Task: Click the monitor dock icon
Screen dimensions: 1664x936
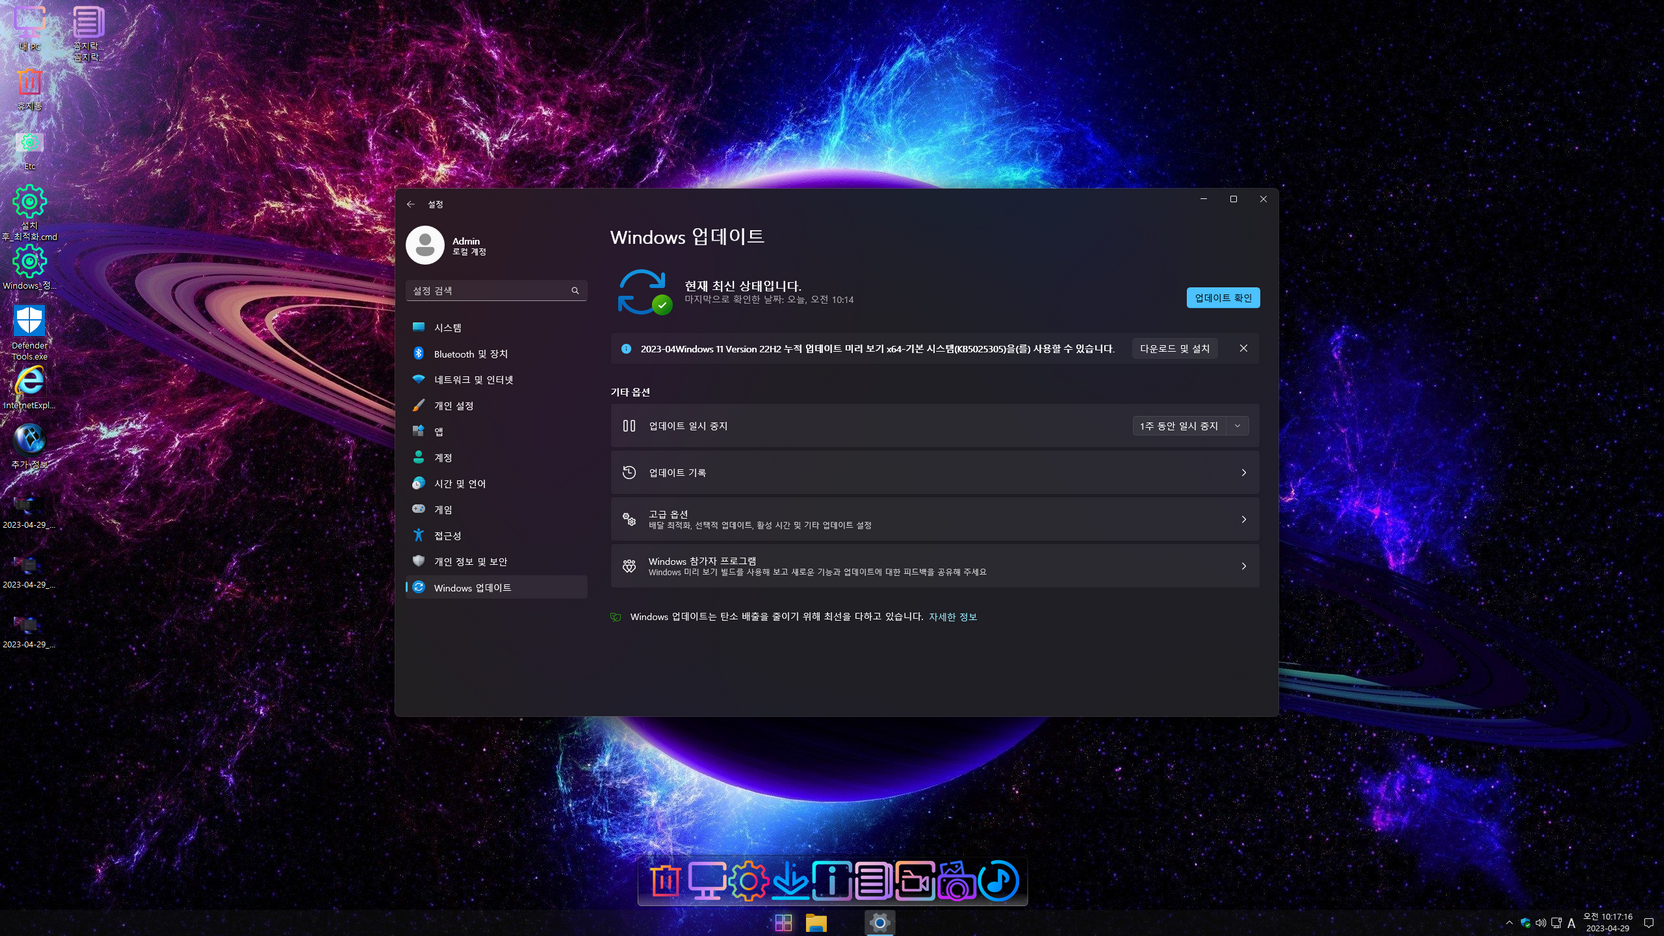Action: [x=707, y=881]
